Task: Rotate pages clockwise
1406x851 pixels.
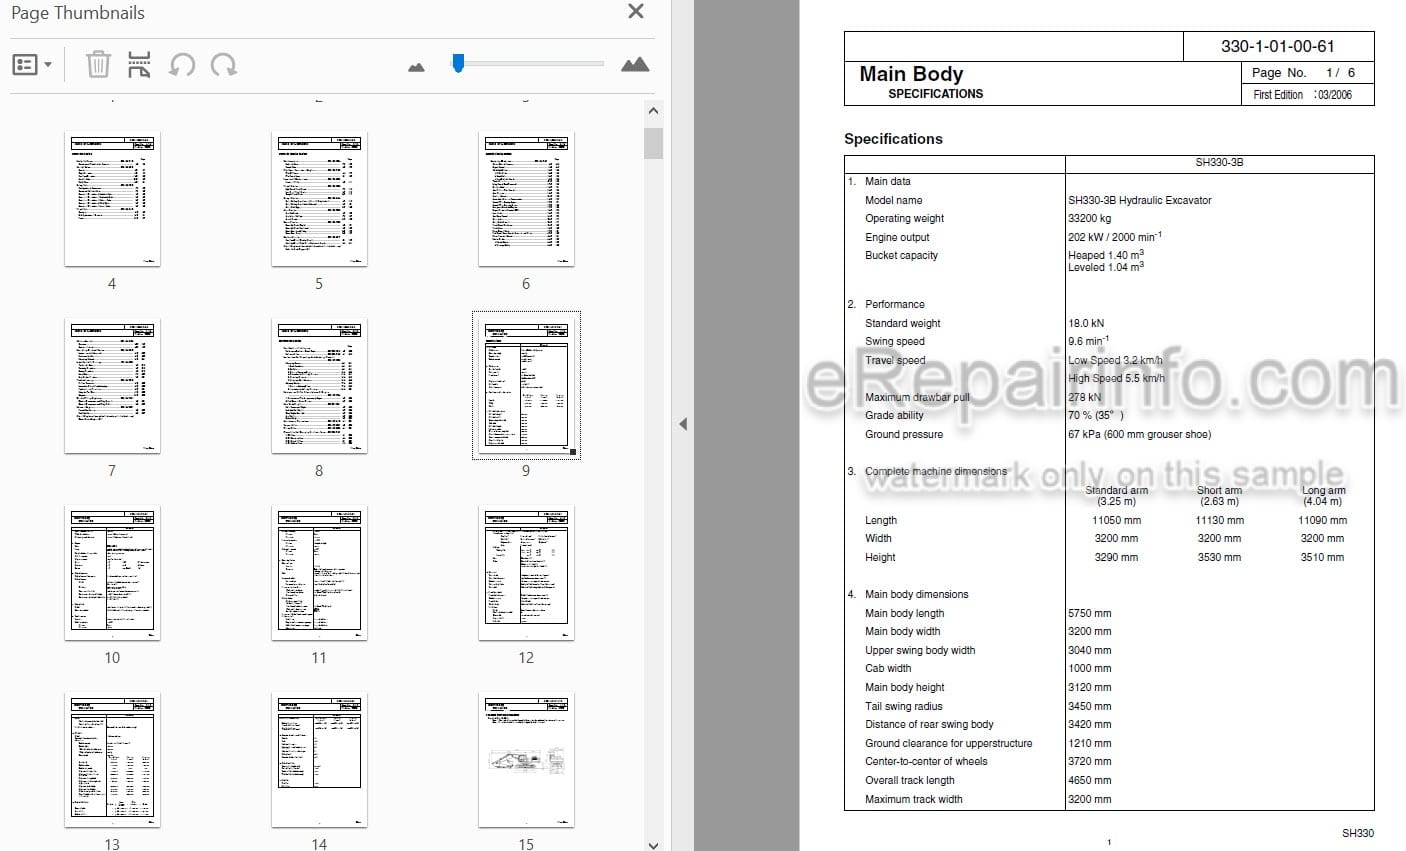Action: click(x=224, y=65)
